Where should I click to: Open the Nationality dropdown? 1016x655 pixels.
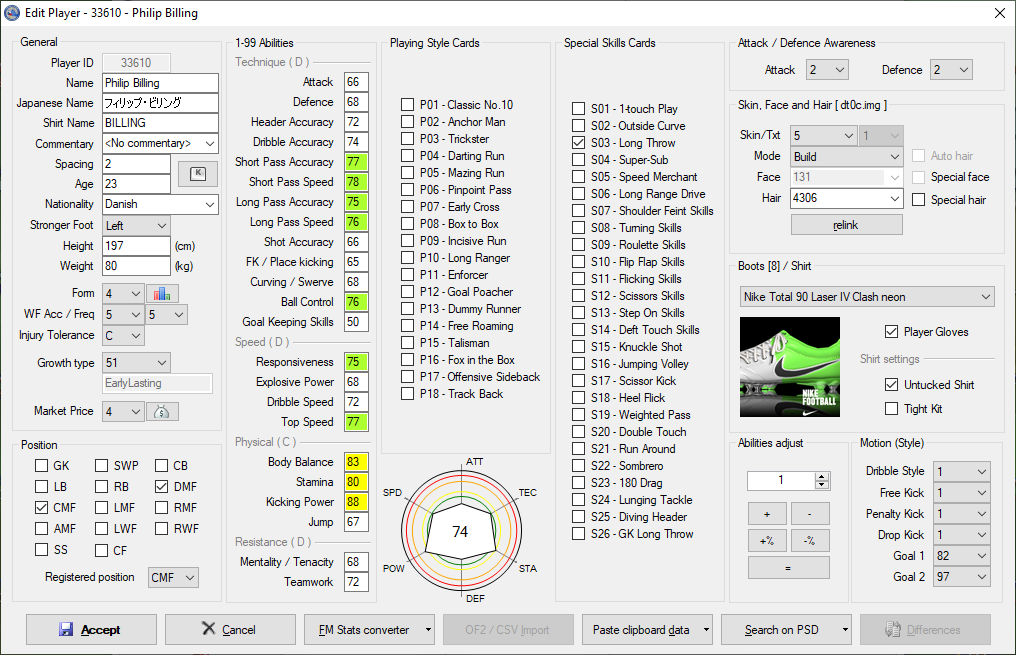pyautogui.click(x=209, y=204)
